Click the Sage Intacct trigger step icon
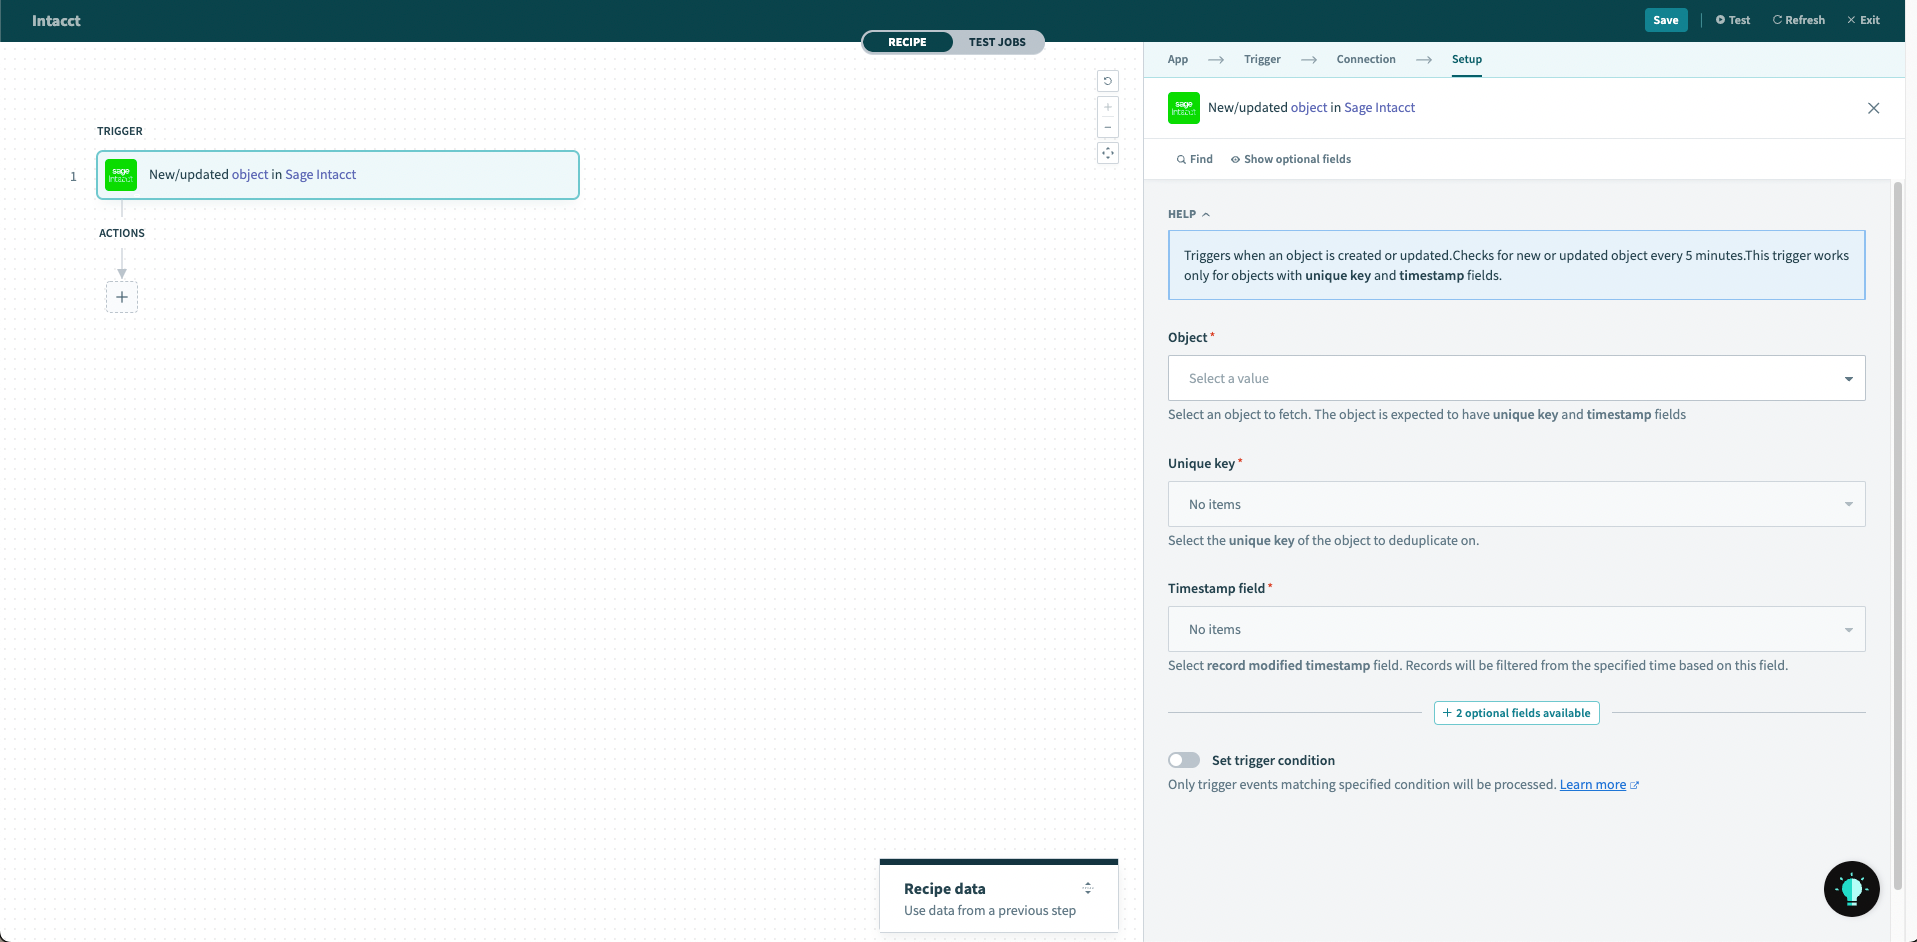Screen dimensions: 1917x942 (121, 175)
